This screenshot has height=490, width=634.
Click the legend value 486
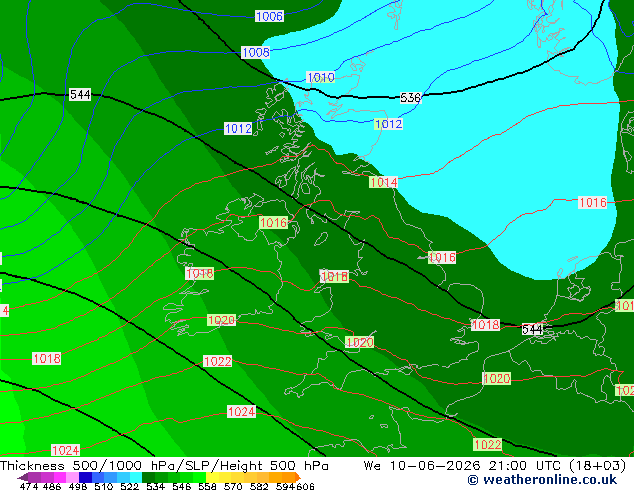52,486
